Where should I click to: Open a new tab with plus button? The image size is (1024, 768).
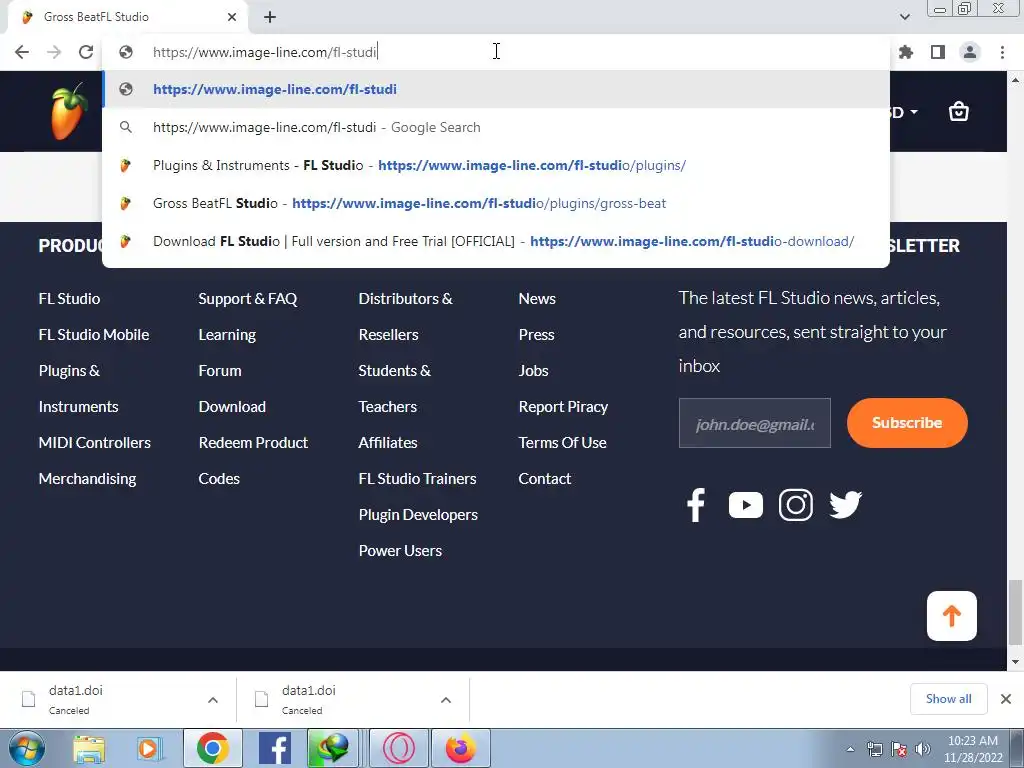click(270, 17)
